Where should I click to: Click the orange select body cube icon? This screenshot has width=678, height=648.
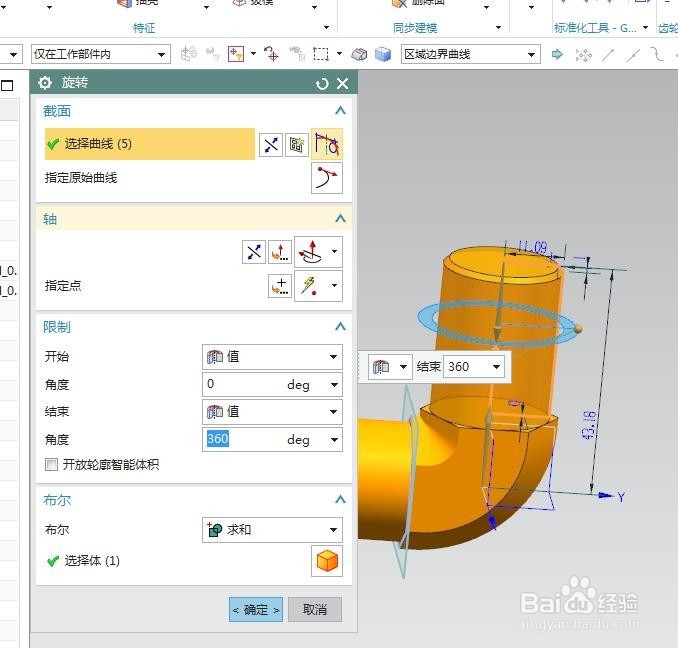coord(327,561)
